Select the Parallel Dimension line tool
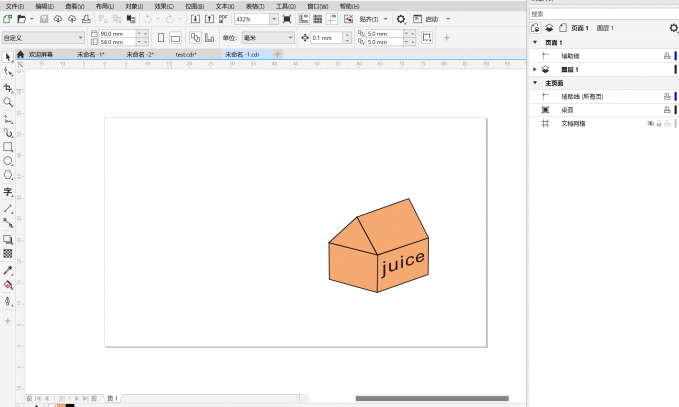 8,209
